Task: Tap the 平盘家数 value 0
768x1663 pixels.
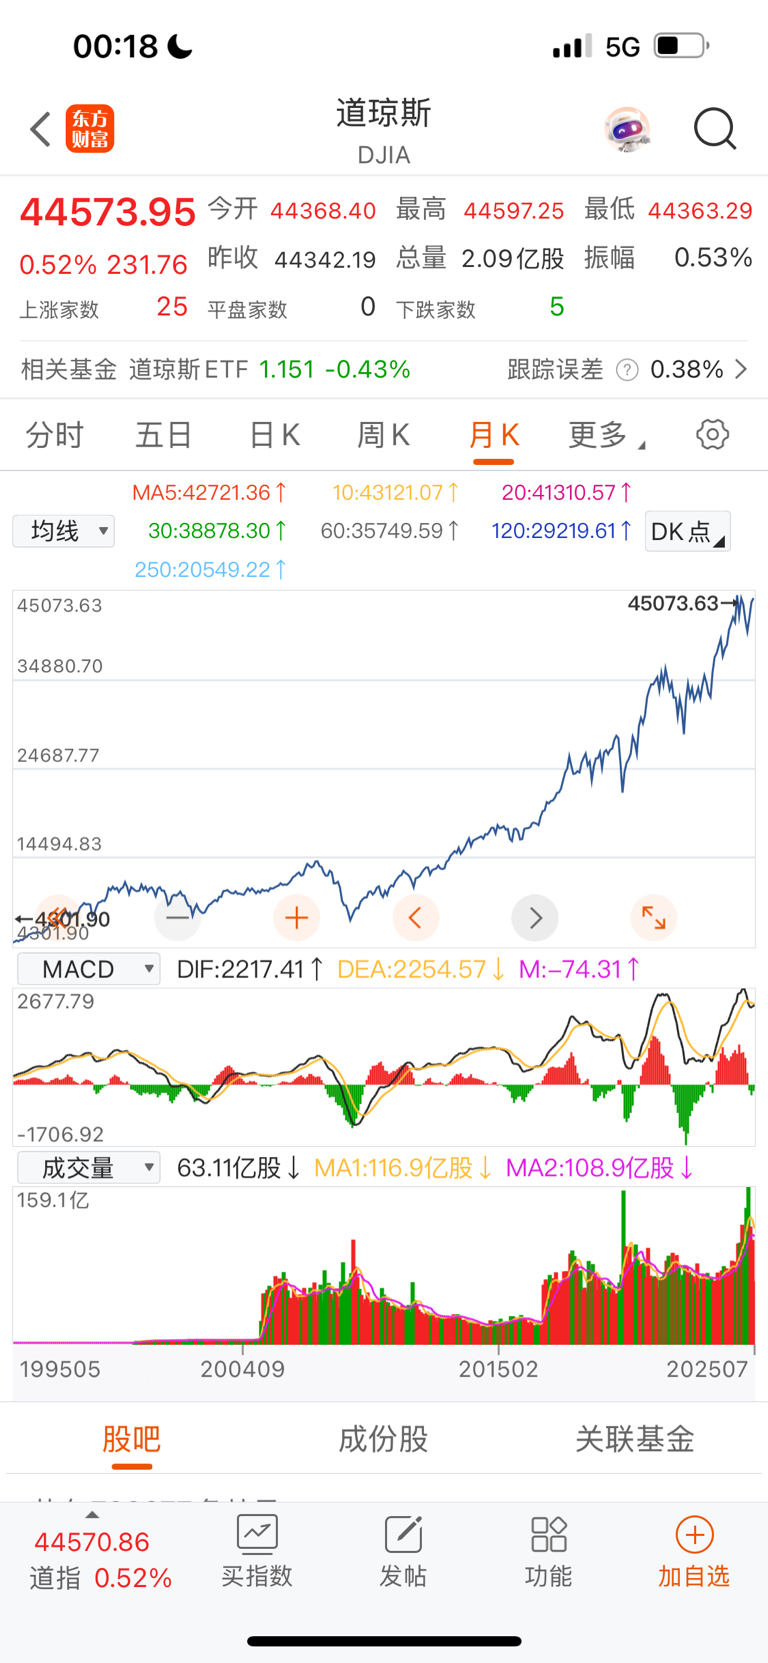Action: [x=368, y=307]
